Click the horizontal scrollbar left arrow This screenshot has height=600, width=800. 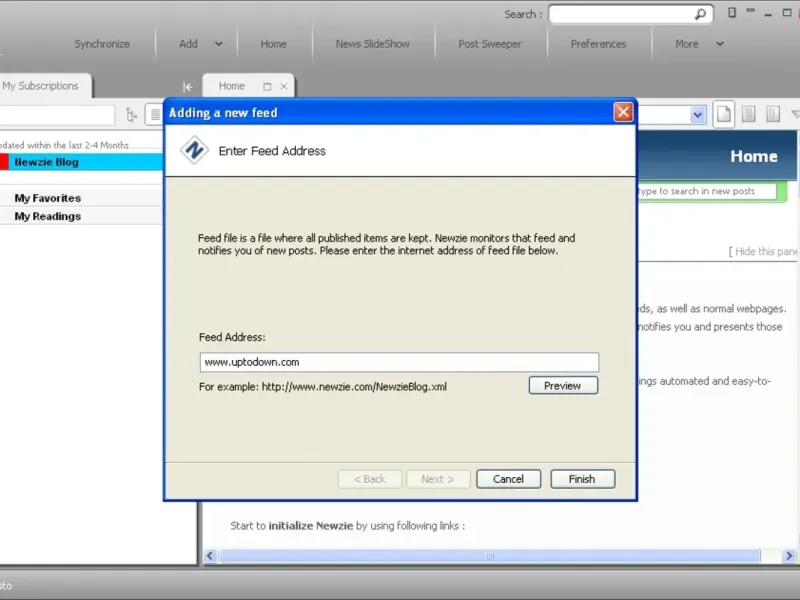click(210, 556)
